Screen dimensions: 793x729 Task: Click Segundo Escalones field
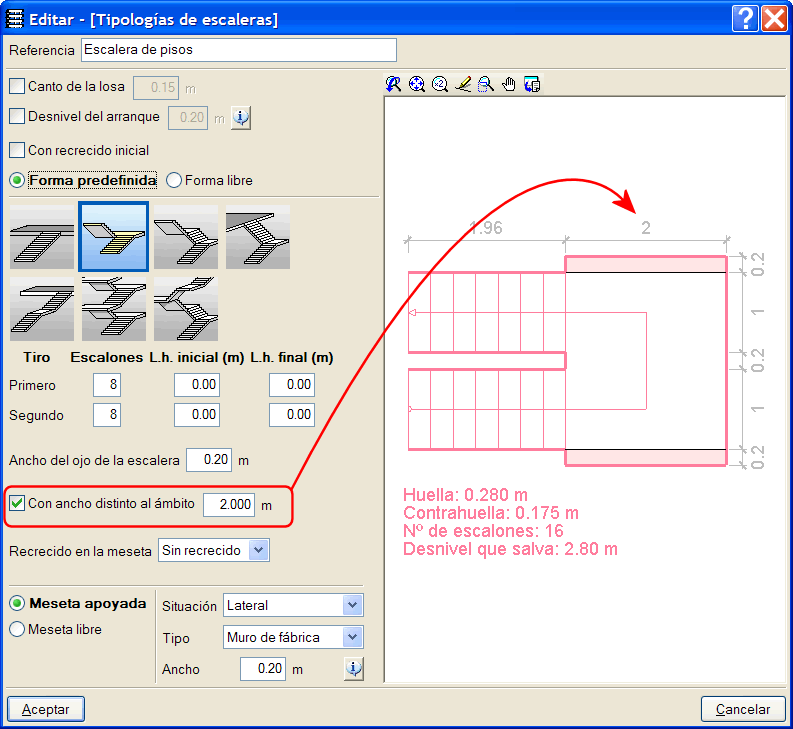(x=107, y=415)
